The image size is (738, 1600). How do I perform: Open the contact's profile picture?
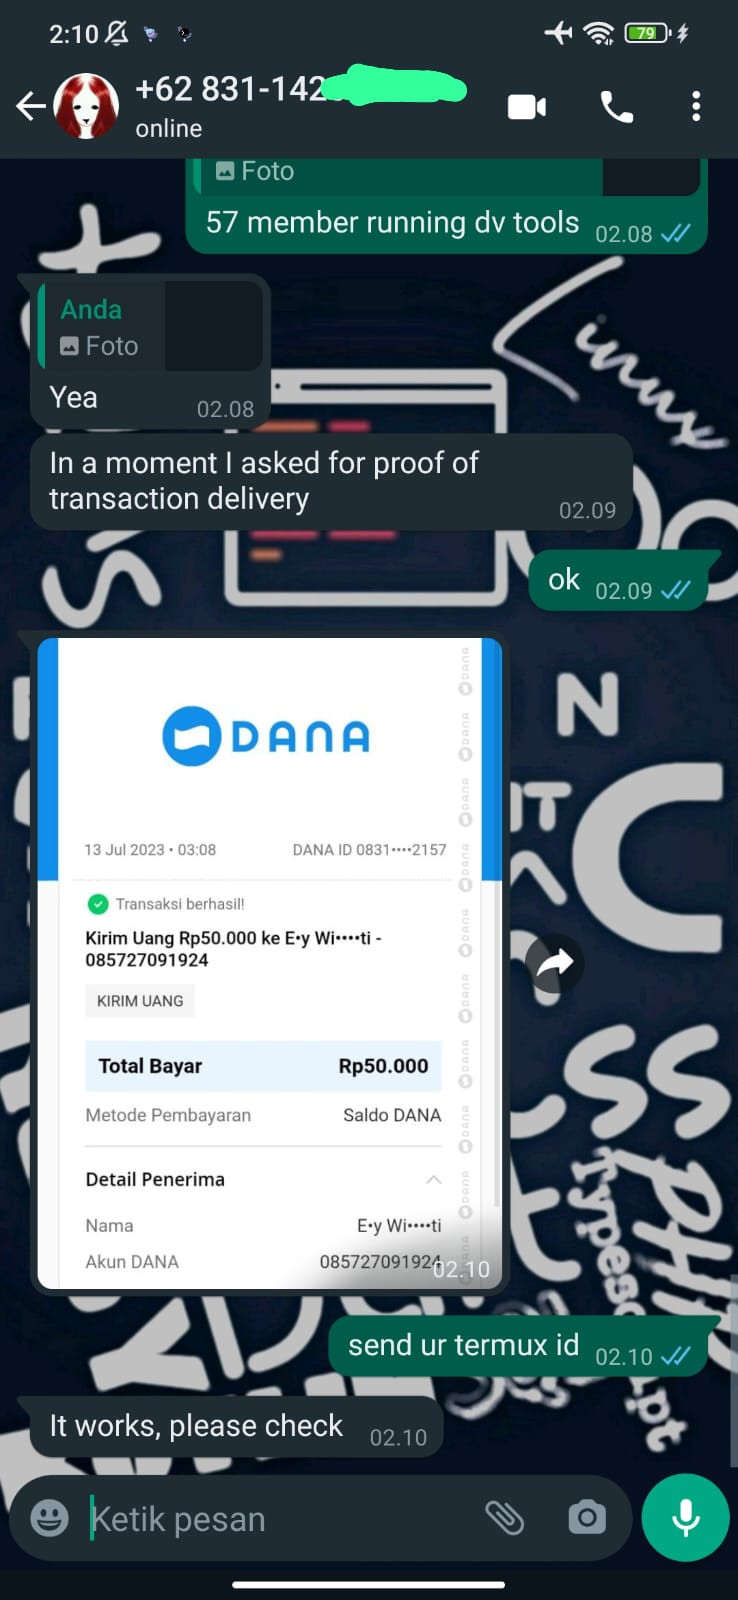86,106
